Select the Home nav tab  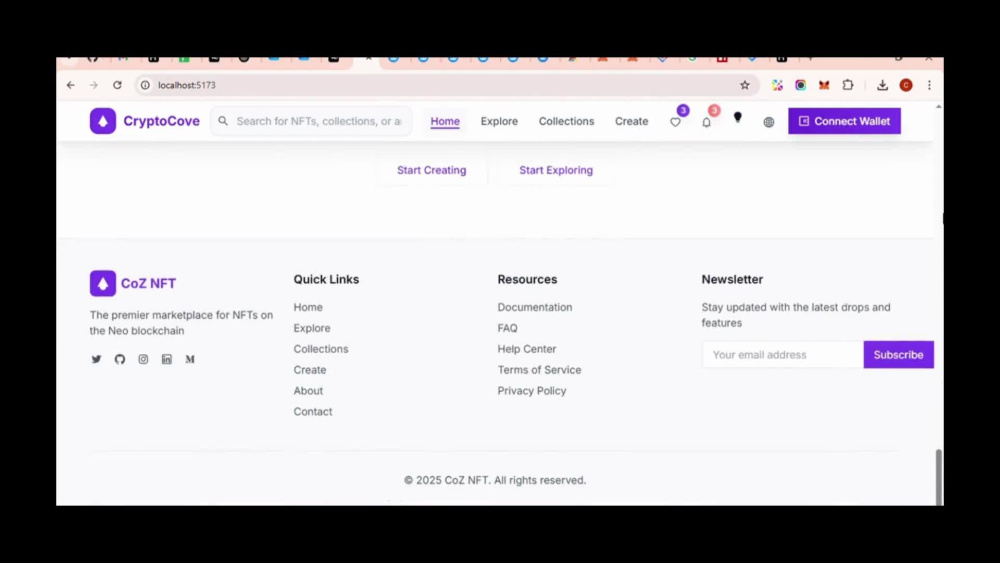point(445,121)
